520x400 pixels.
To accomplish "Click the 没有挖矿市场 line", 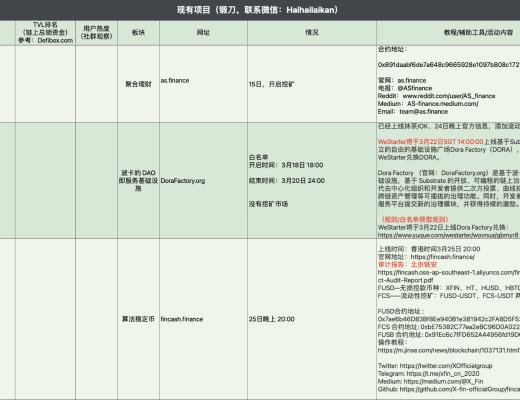I will (268, 204).
